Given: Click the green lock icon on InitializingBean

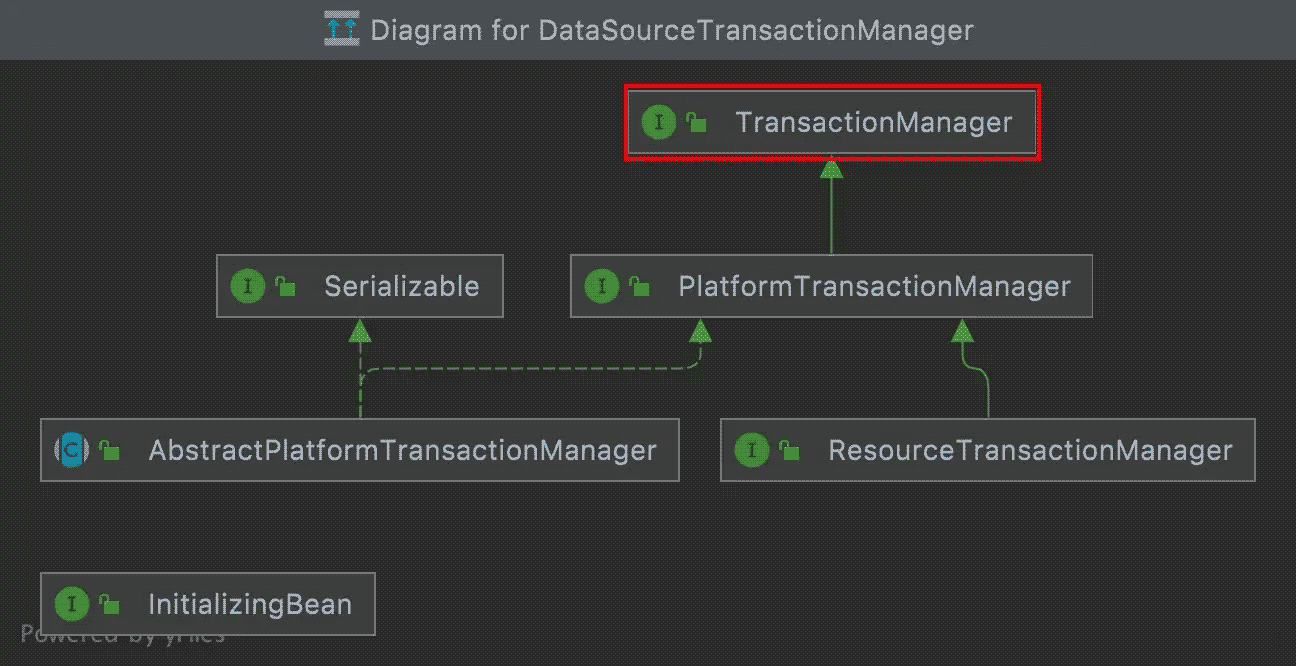Looking at the screenshot, I should coord(109,606).
